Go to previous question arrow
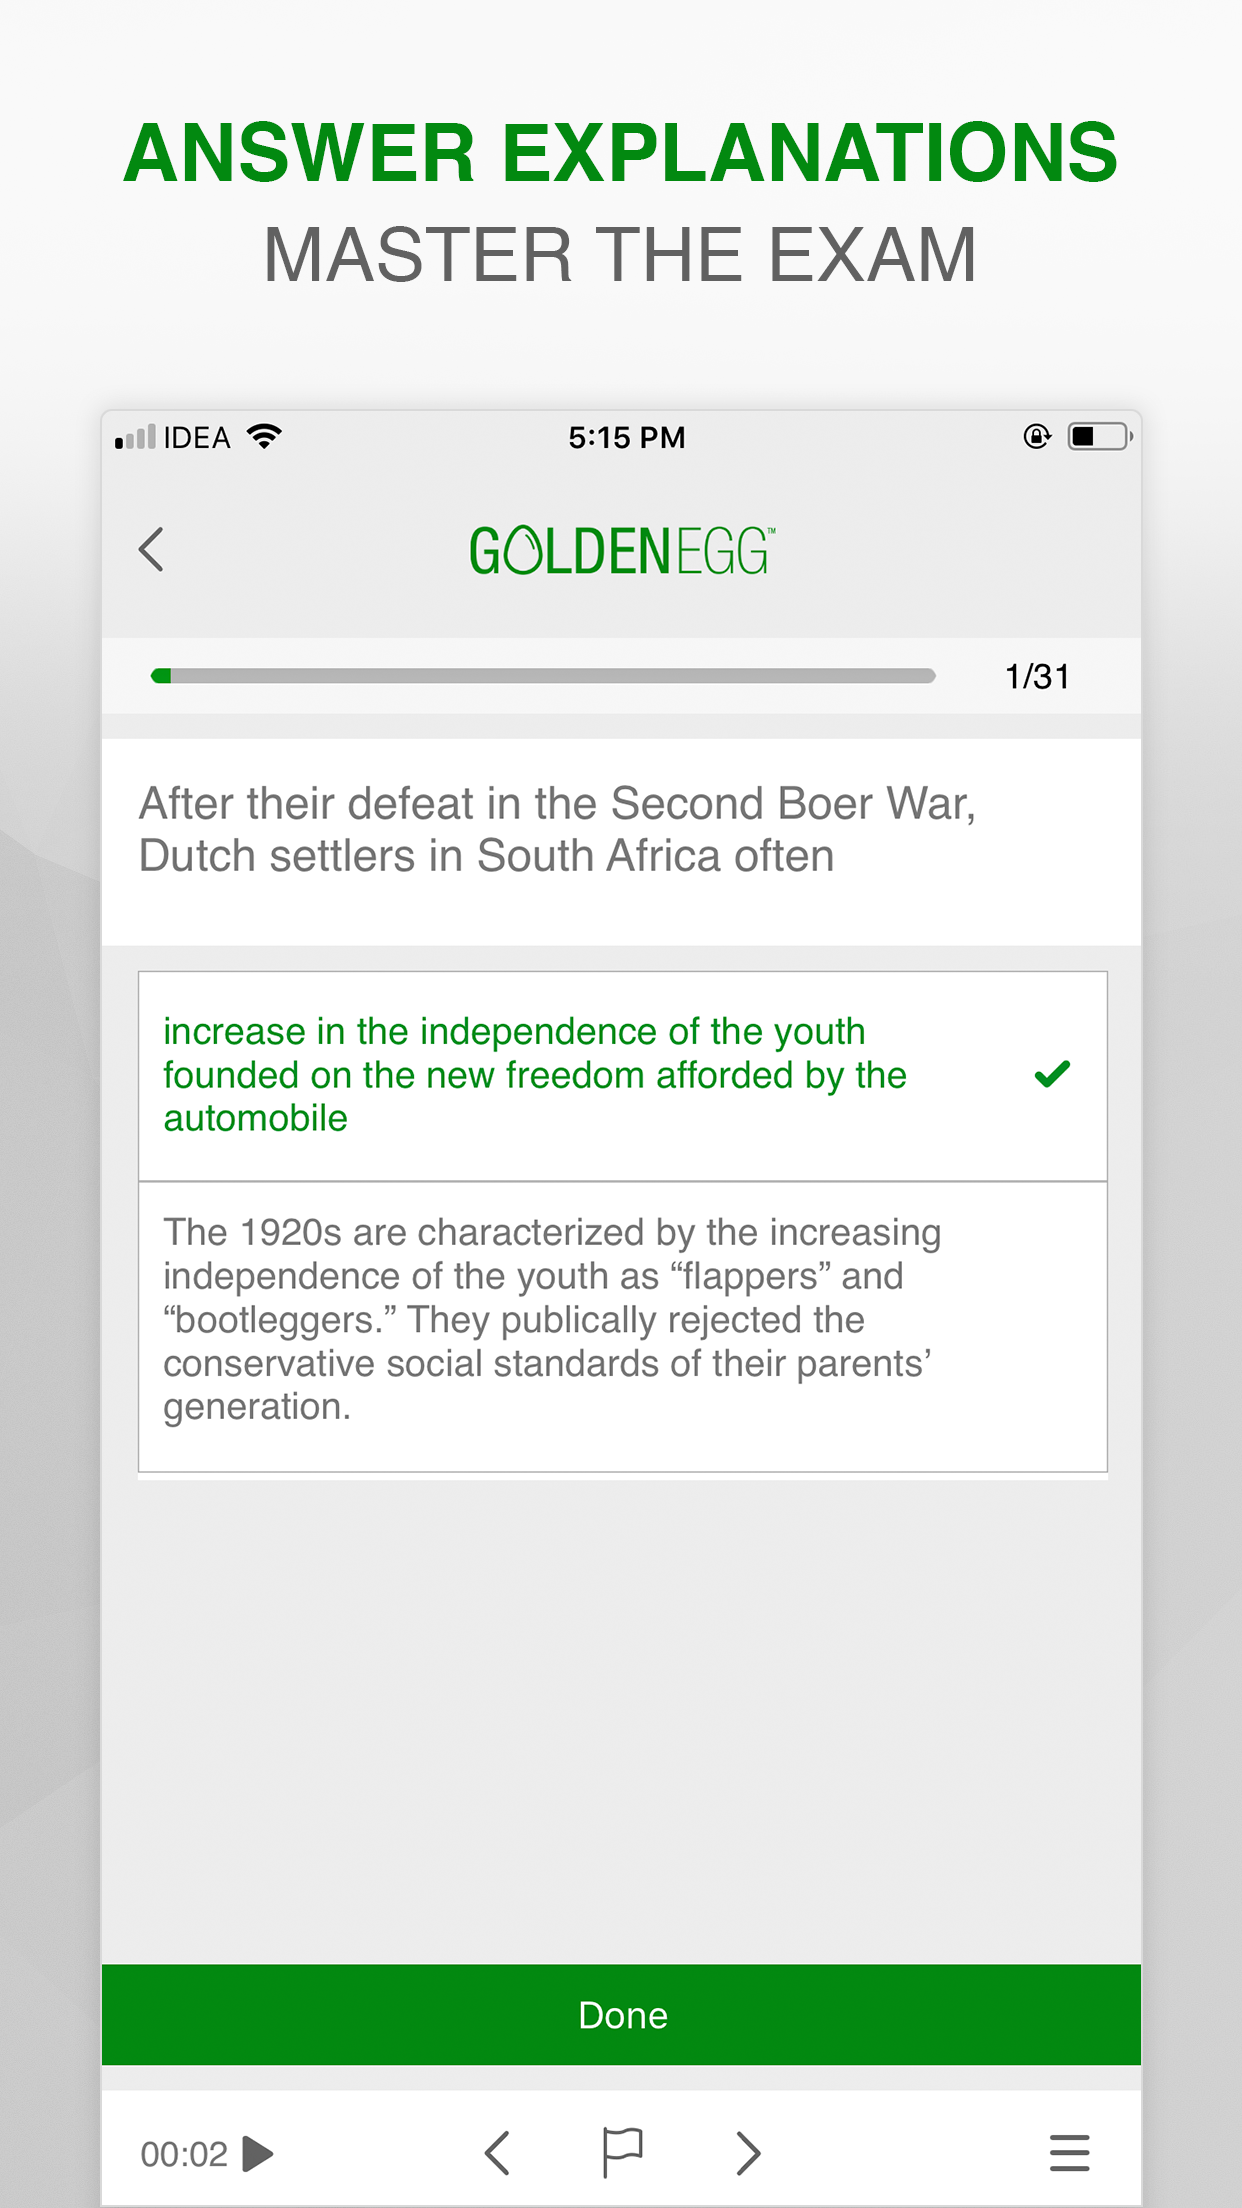The image size is (1242, 2208). [x=497, y=2153]
